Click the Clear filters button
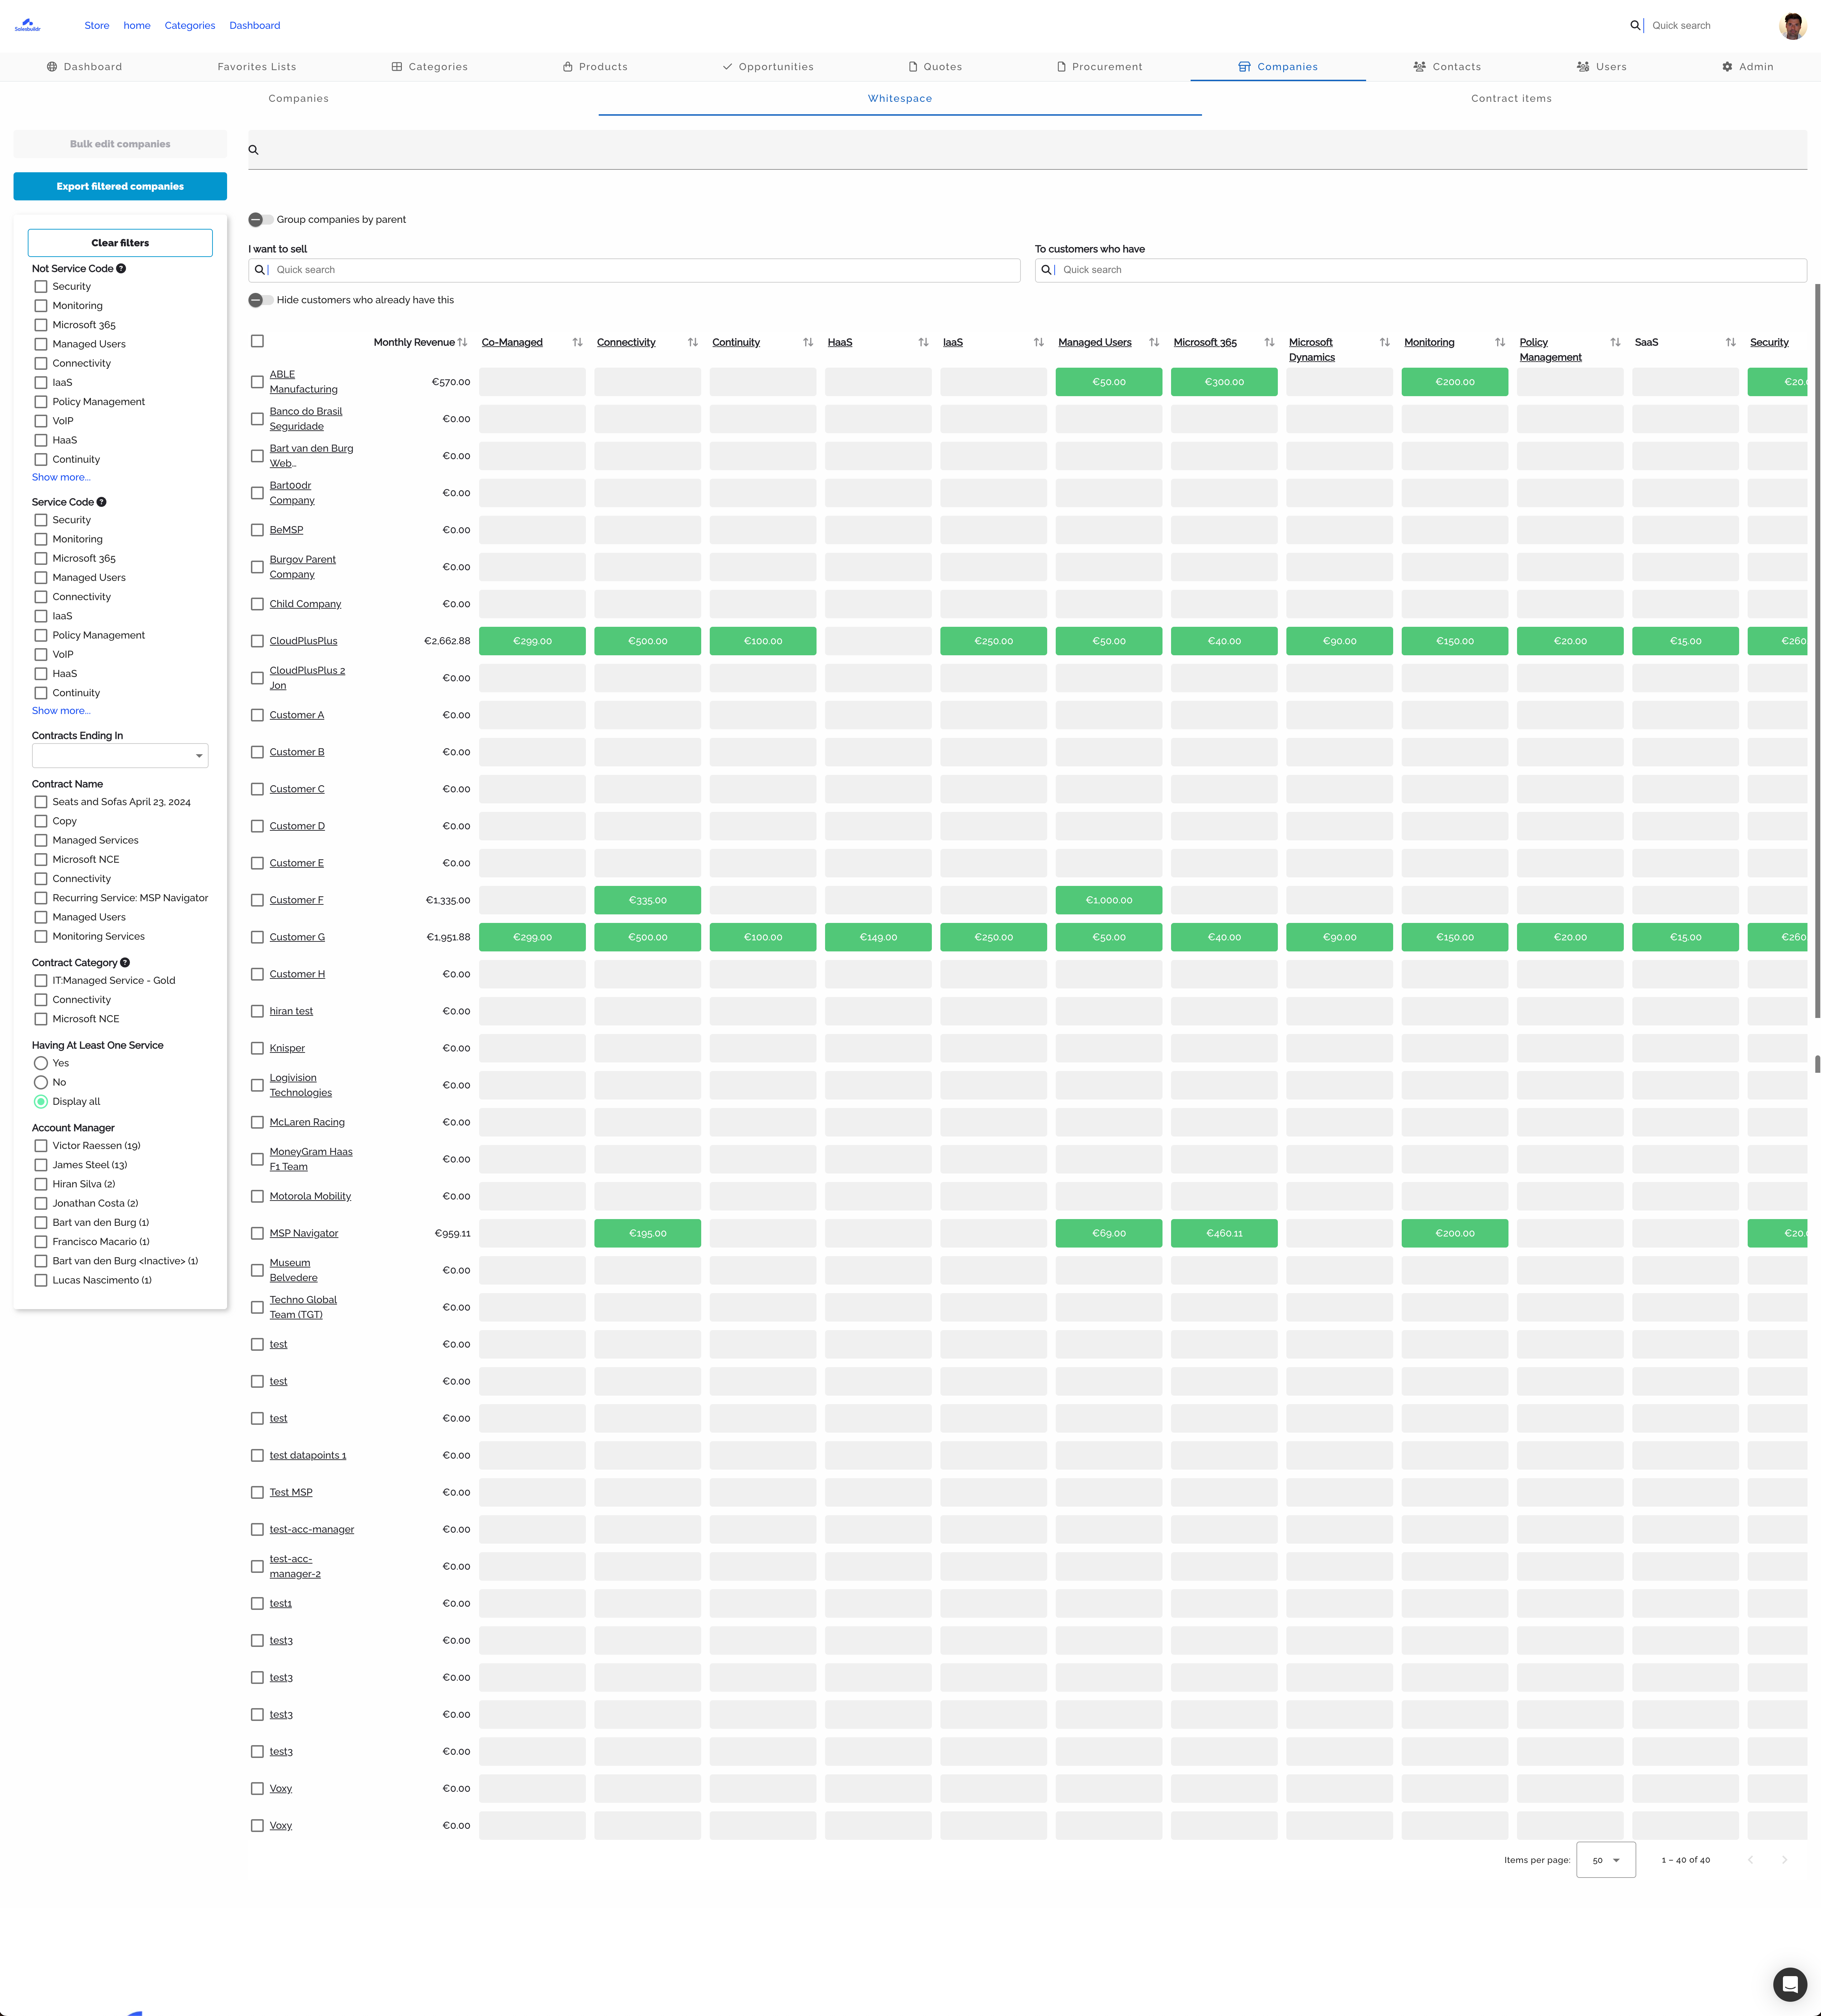 click(x=120, y=243)
